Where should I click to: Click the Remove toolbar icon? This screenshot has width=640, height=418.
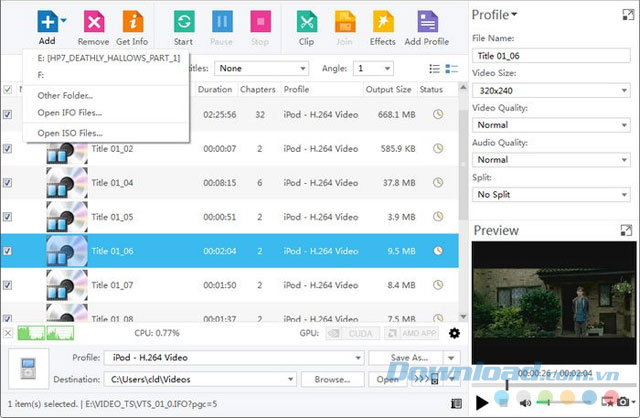tap(93, 27)
